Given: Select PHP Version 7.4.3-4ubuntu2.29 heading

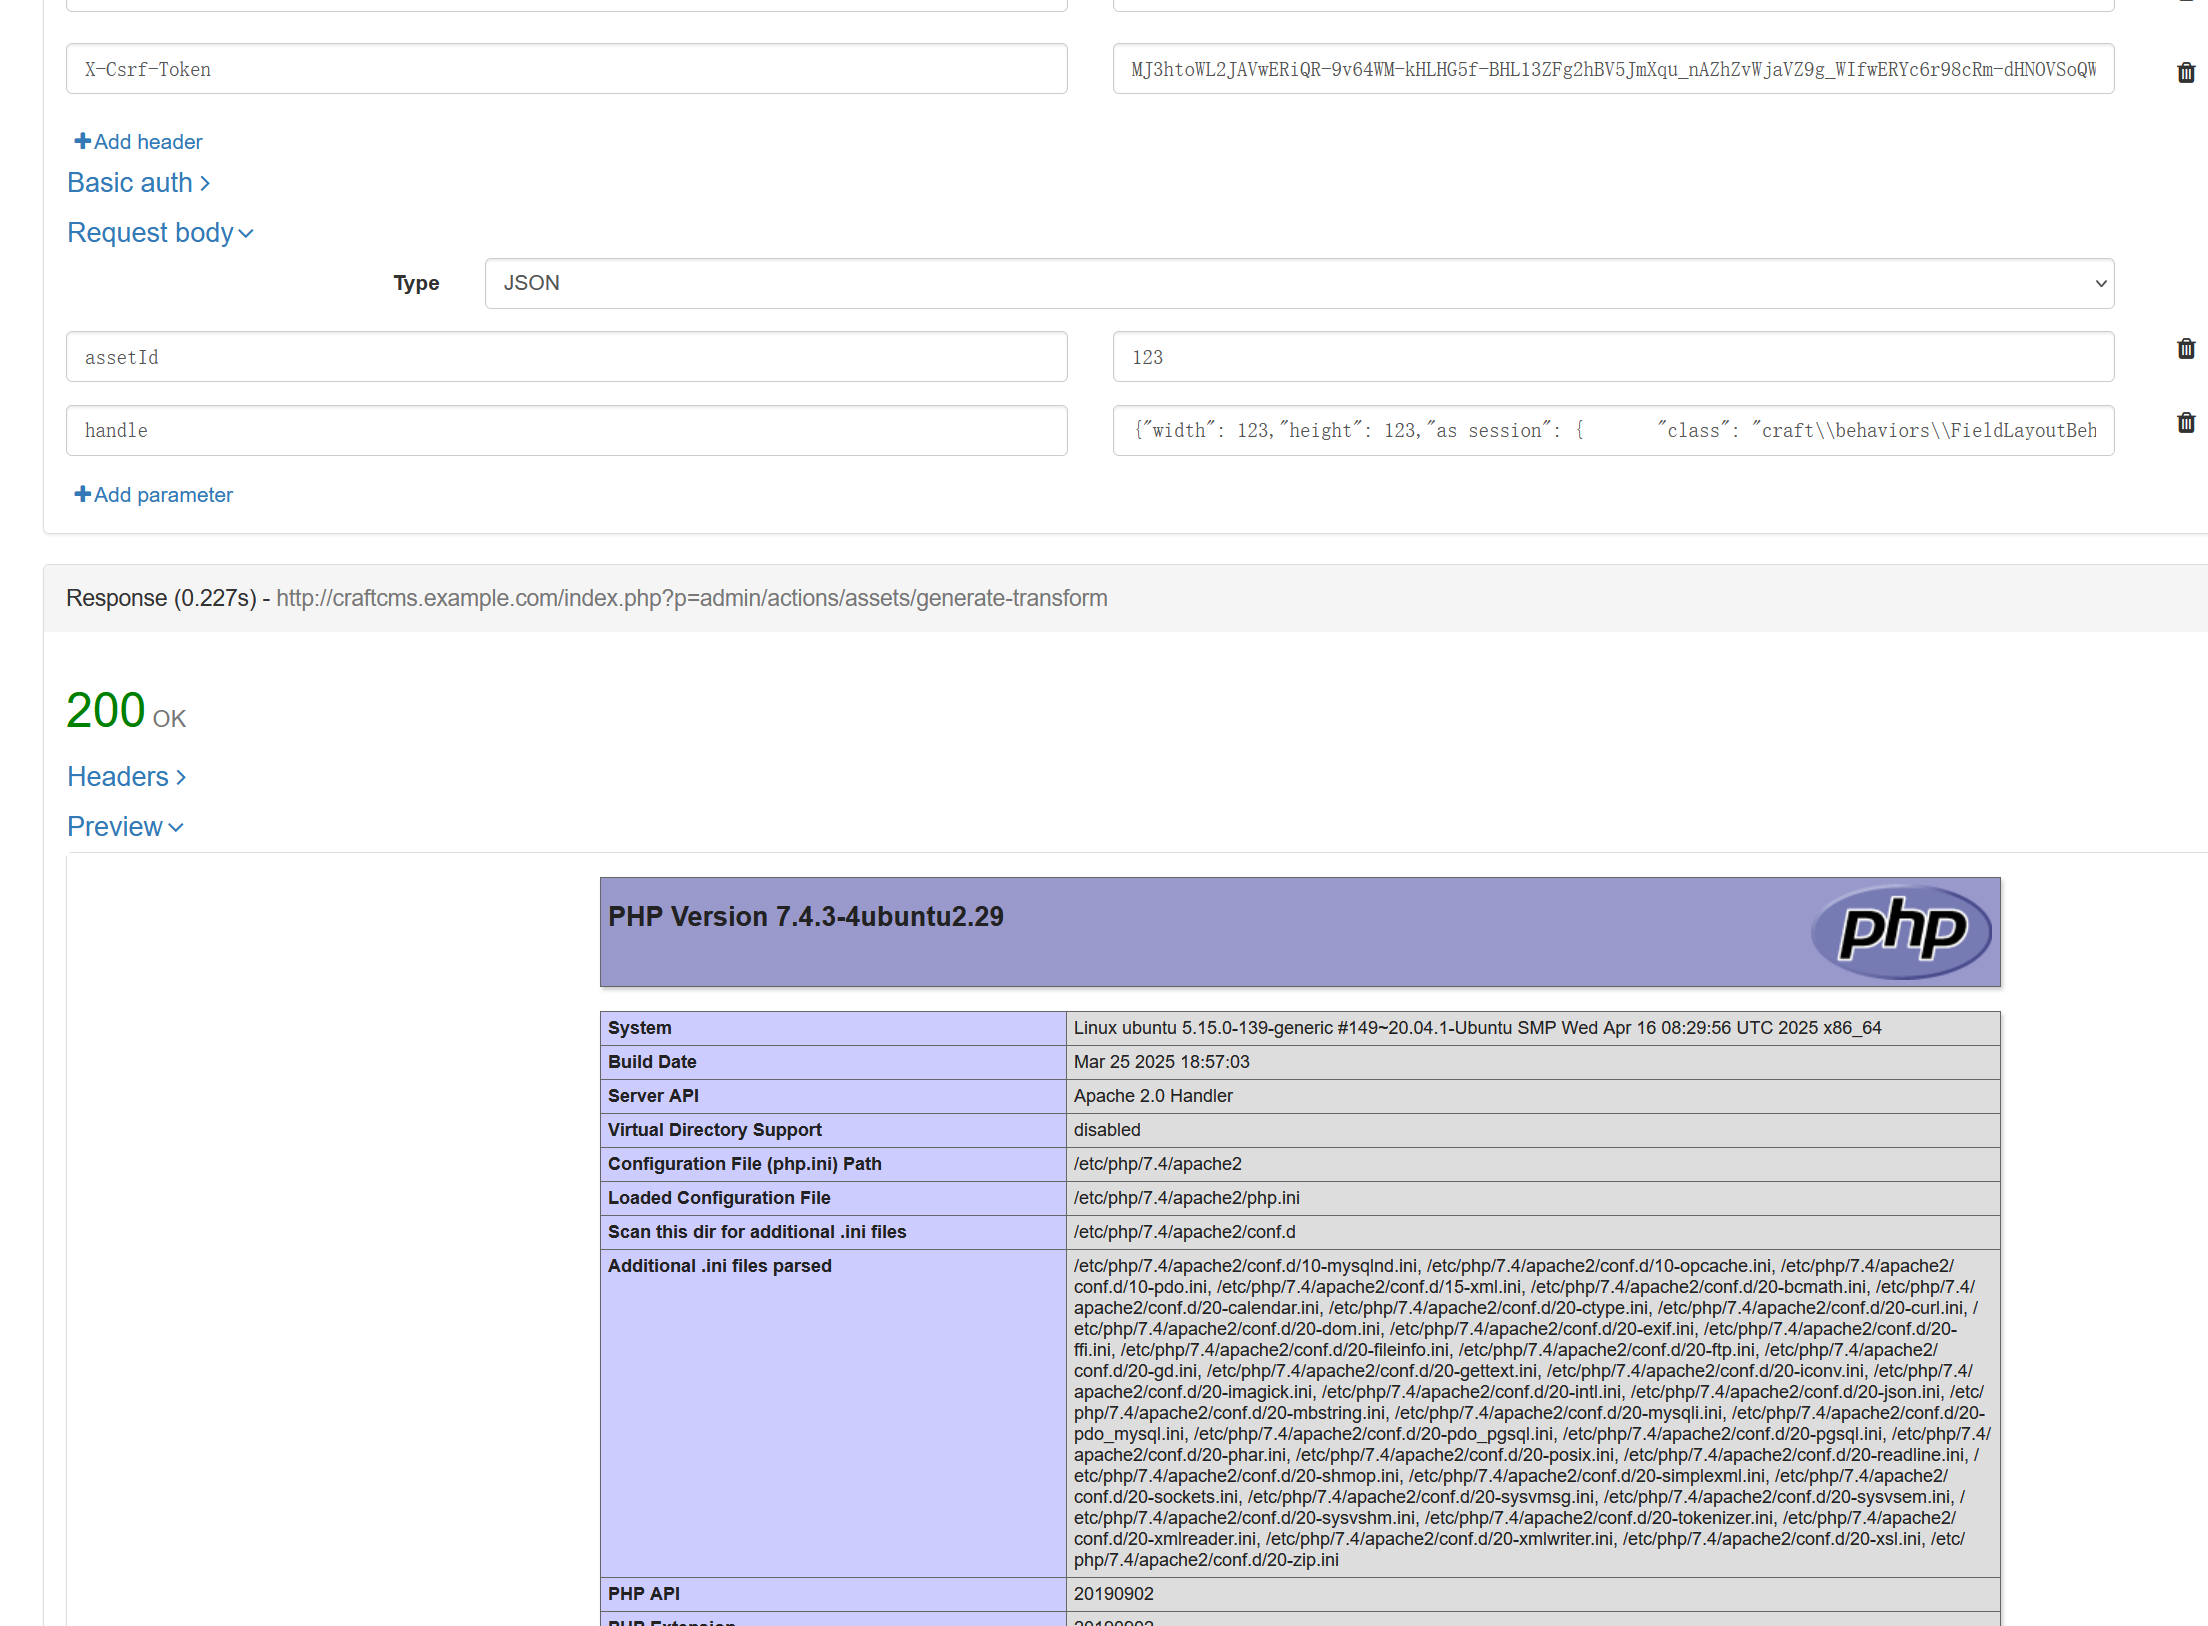Looking at the screenshot, I should (806, 917).
